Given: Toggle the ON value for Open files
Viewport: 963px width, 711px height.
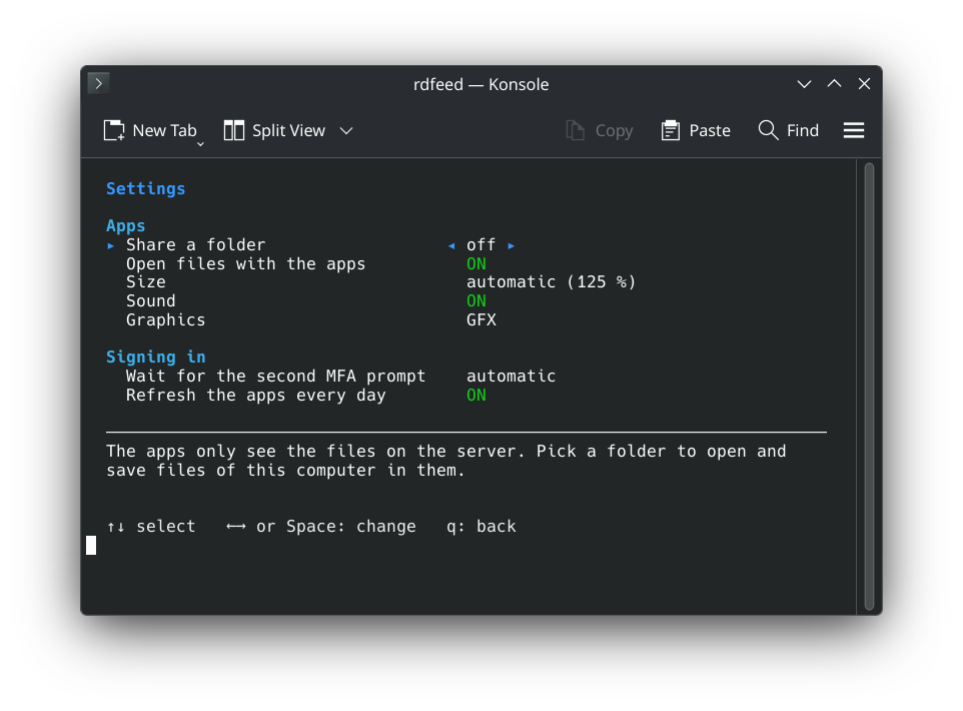Looking at the screenshot, I should [x=476, y=264].
